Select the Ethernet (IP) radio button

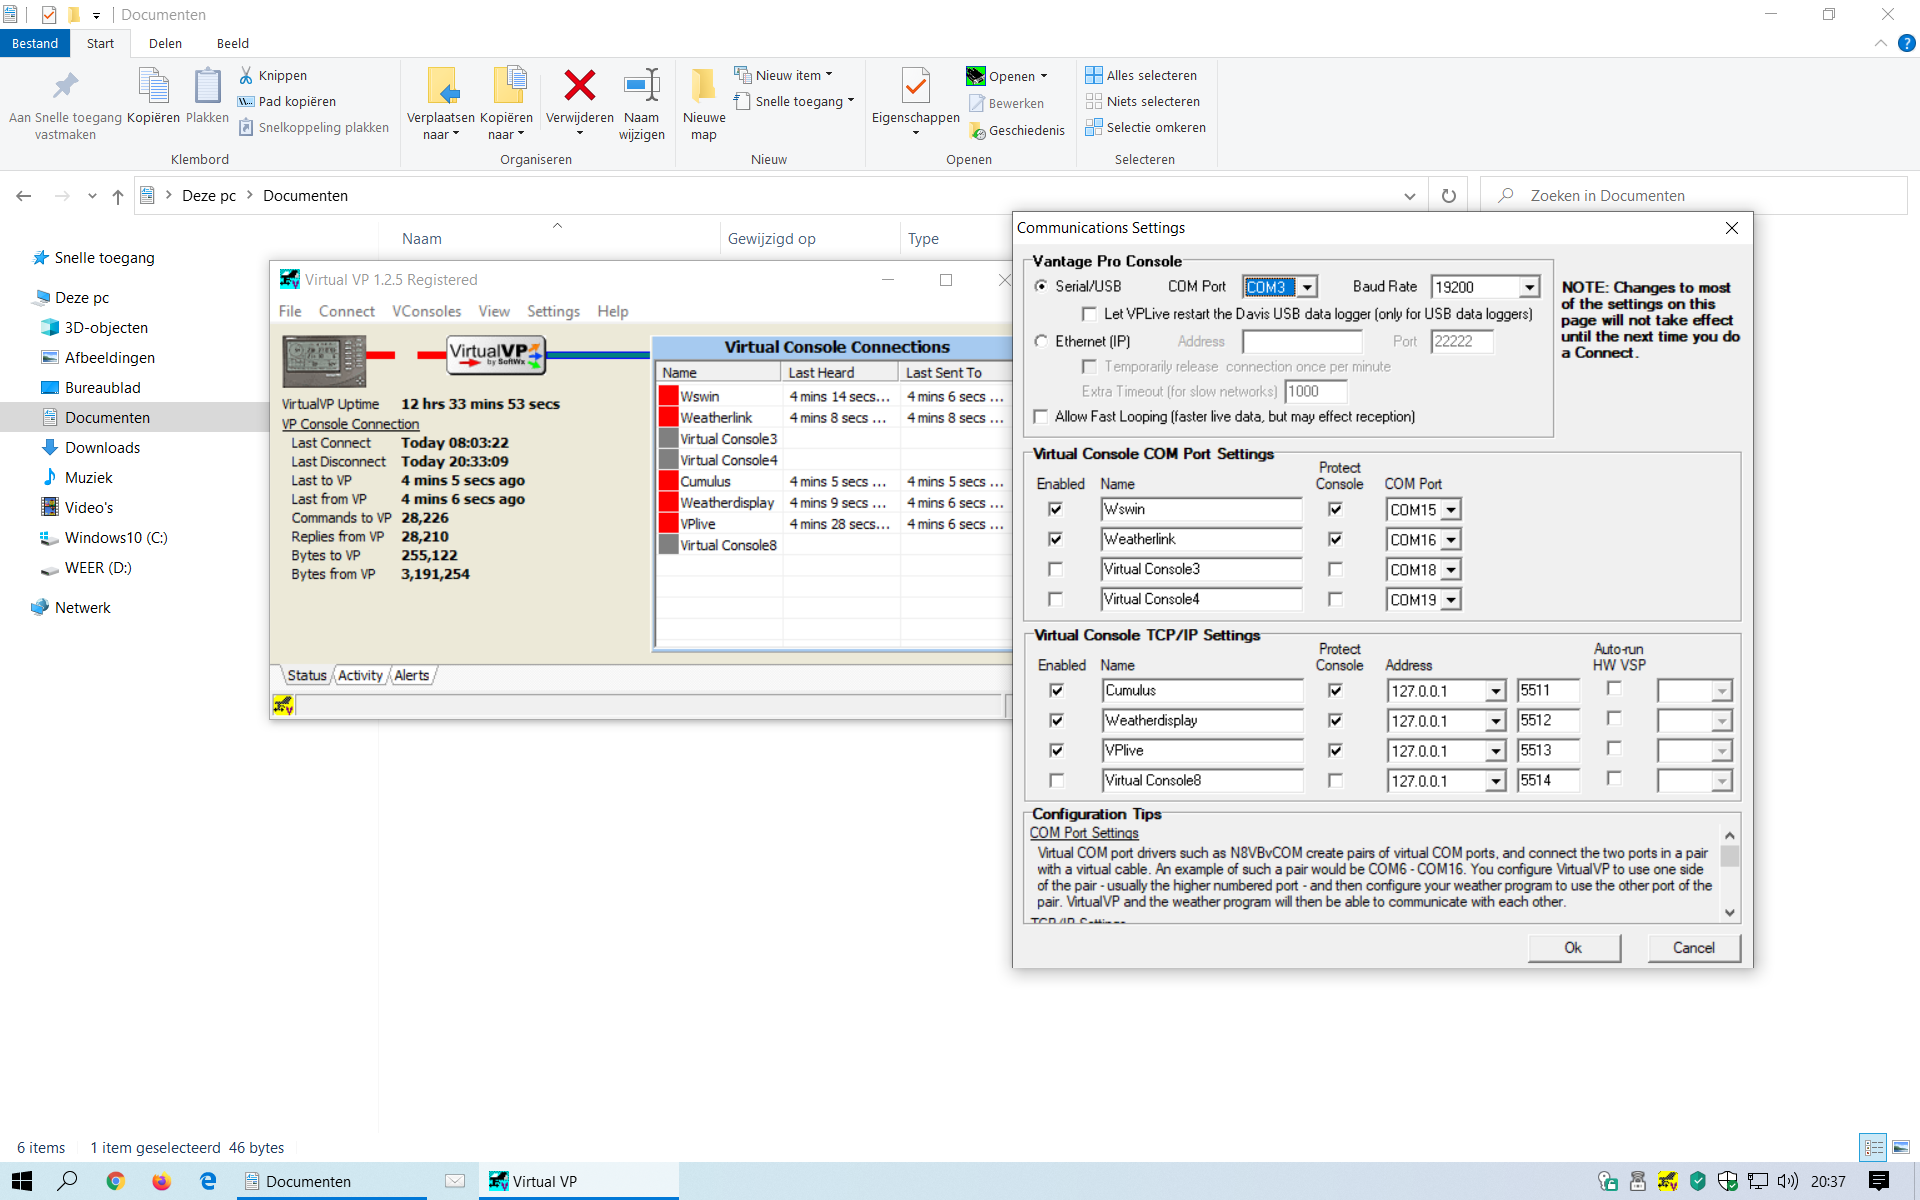click(x=1041, y=341)
